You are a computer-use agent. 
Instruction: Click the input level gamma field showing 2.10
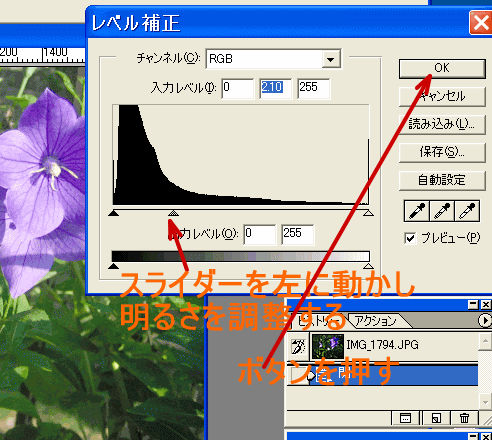276,88
